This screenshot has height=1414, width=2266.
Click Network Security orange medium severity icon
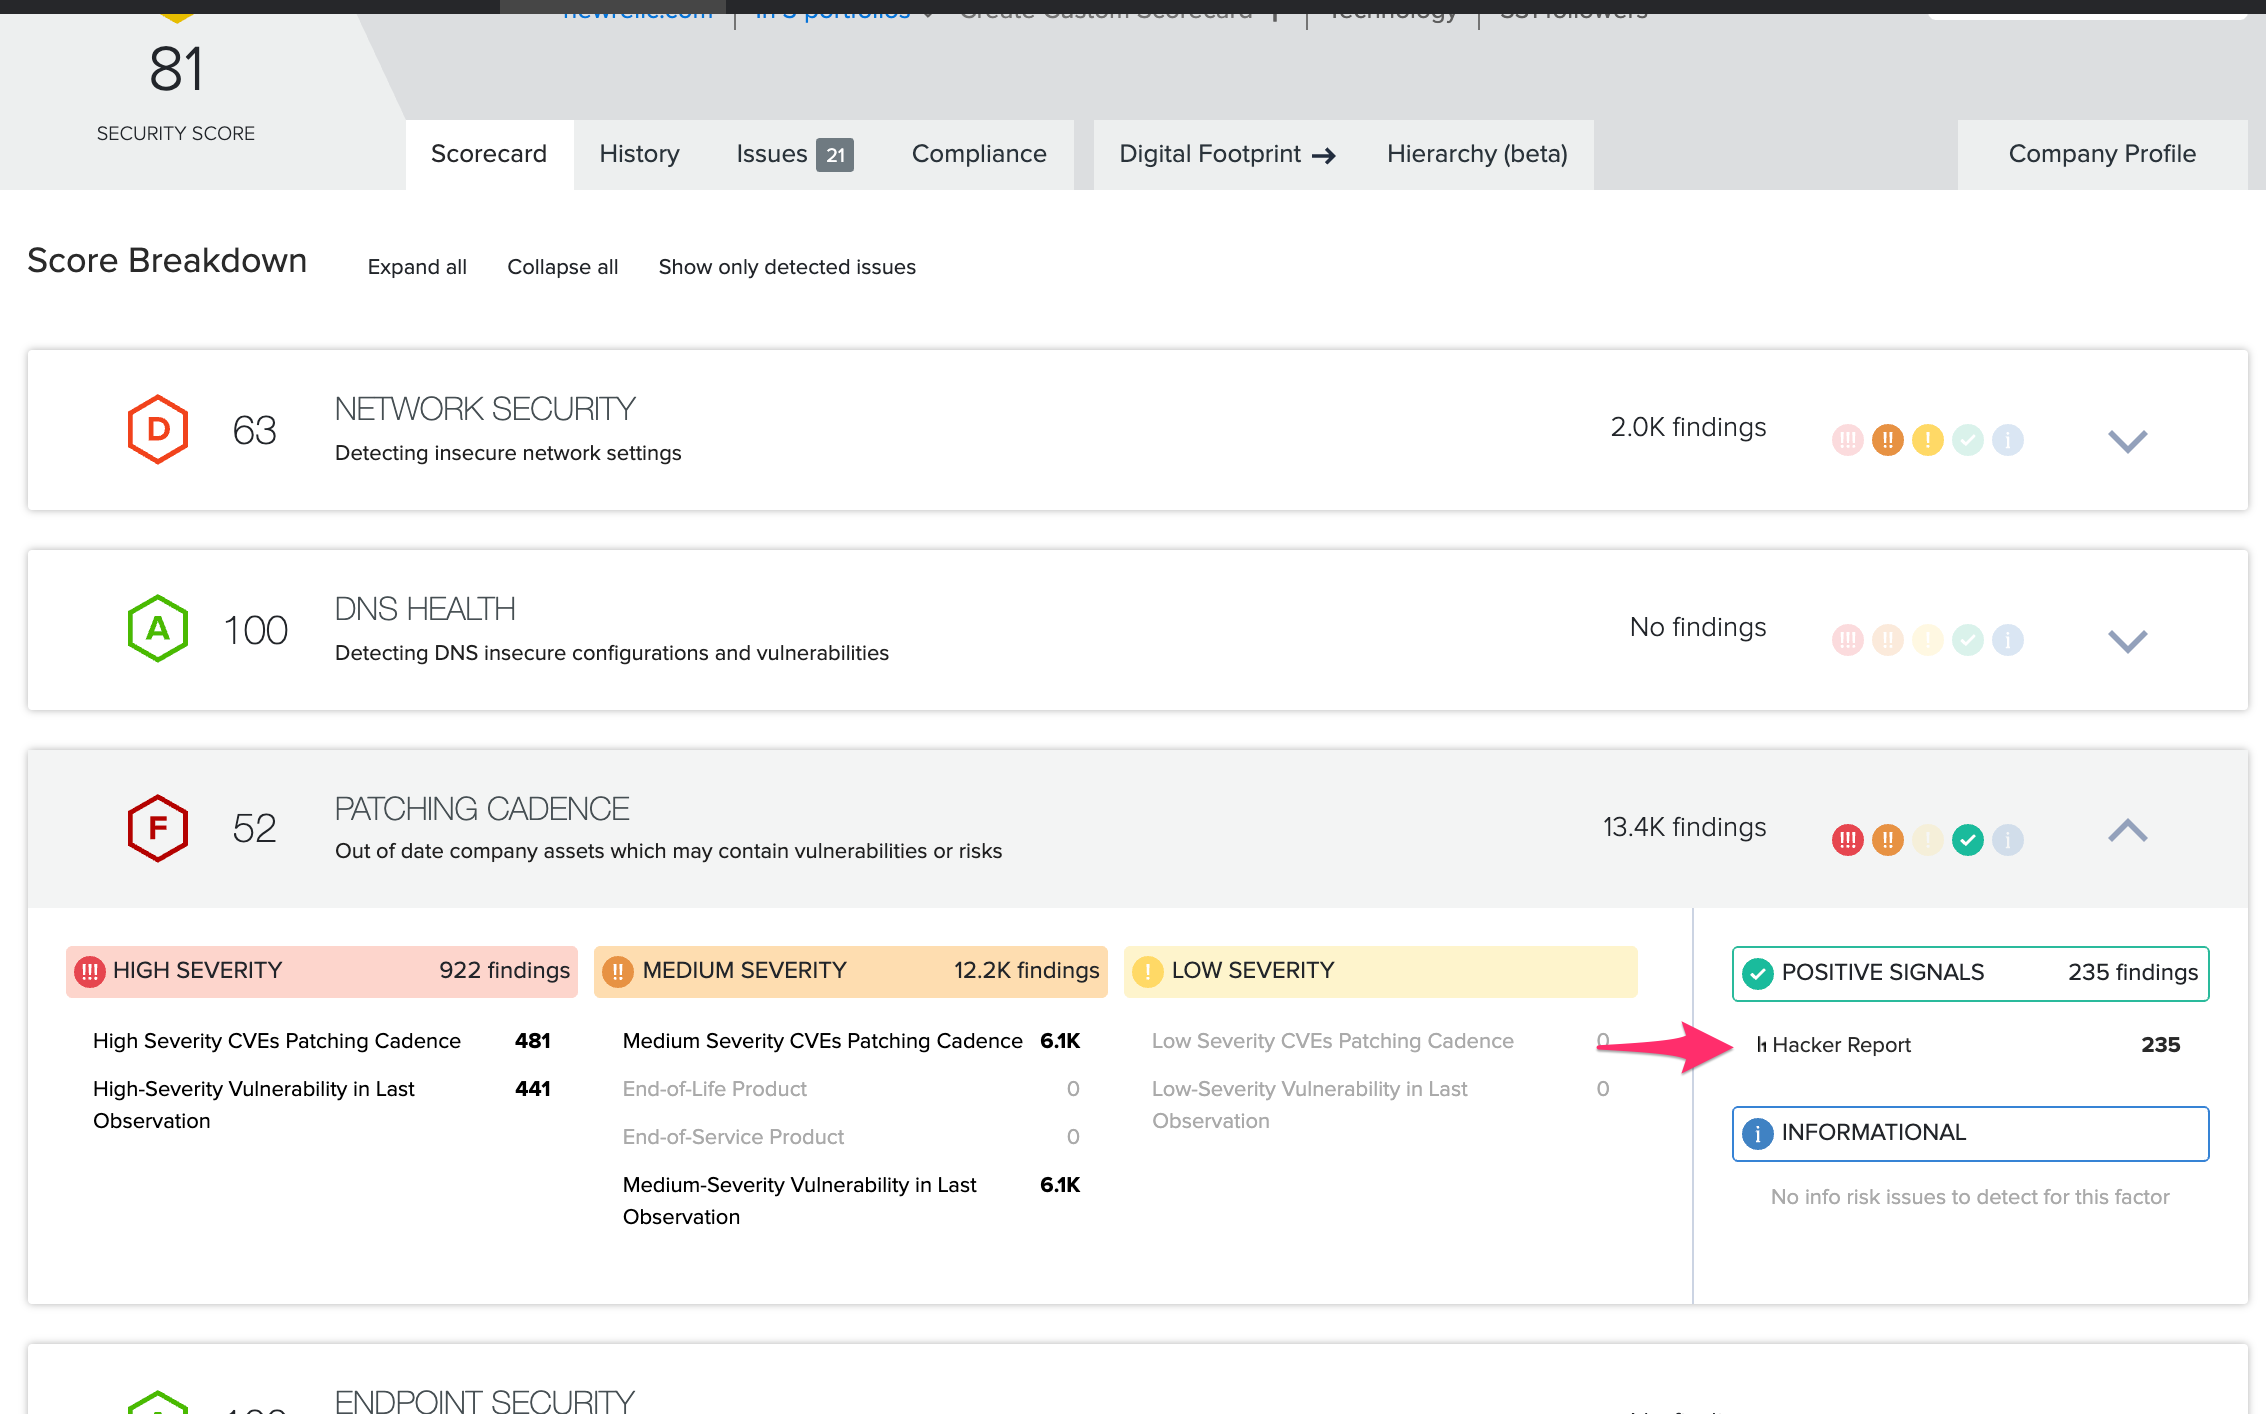1887,440
